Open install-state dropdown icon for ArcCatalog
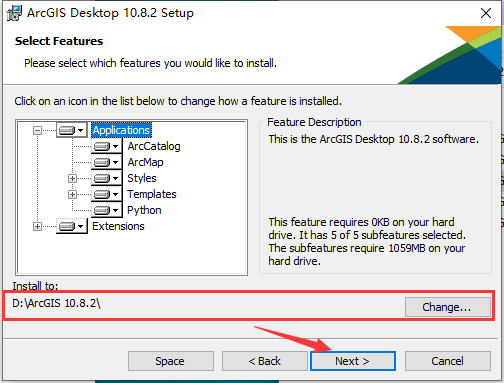Screen dimensions: 504x383 pos(106,146)
